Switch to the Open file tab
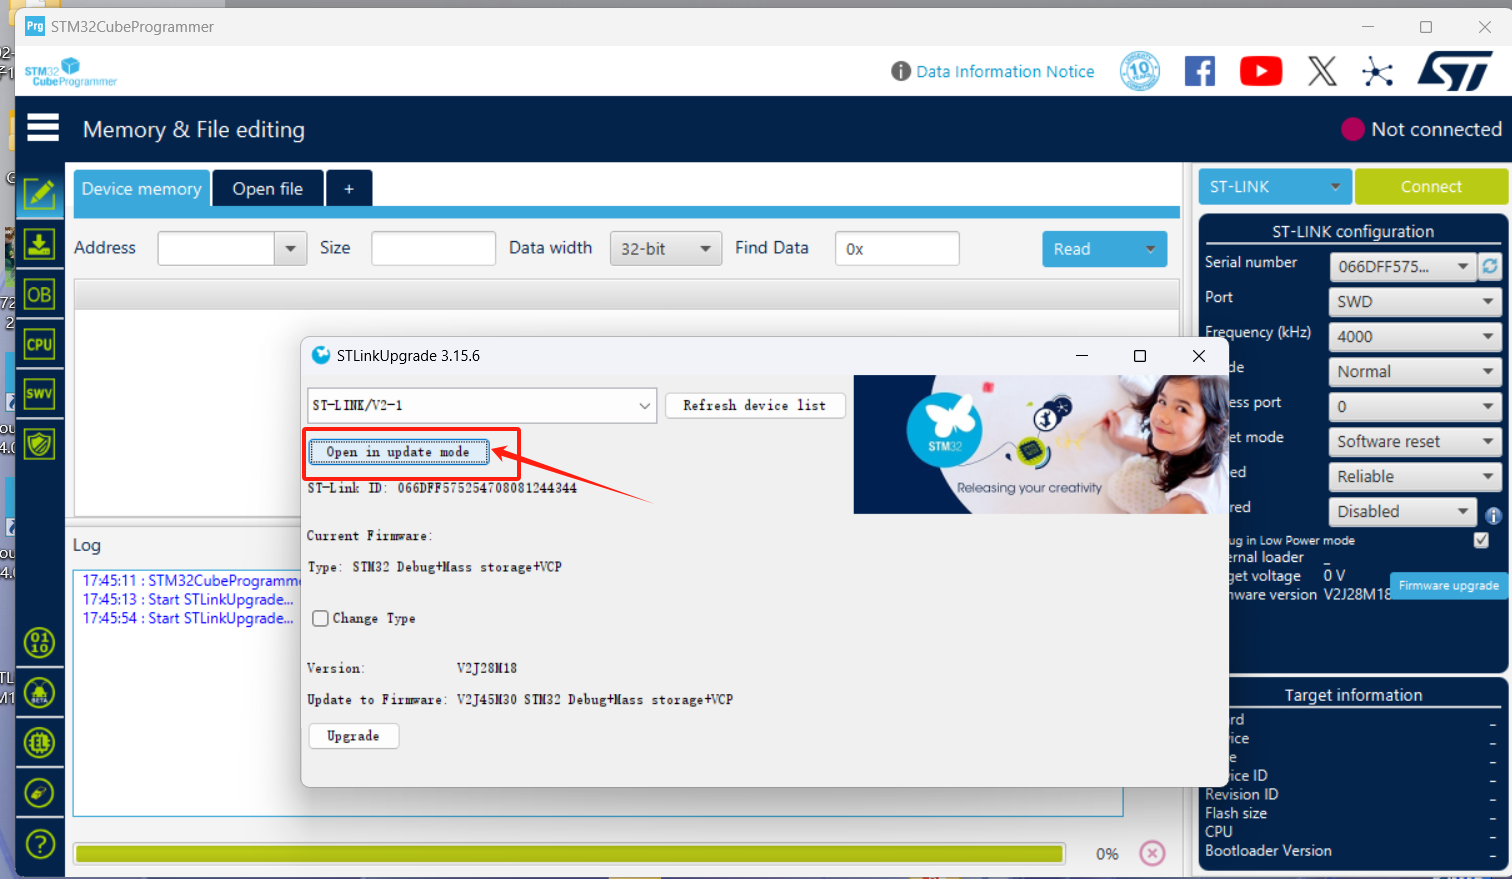This screenshot has width=1512, height=879. [268, 188]
